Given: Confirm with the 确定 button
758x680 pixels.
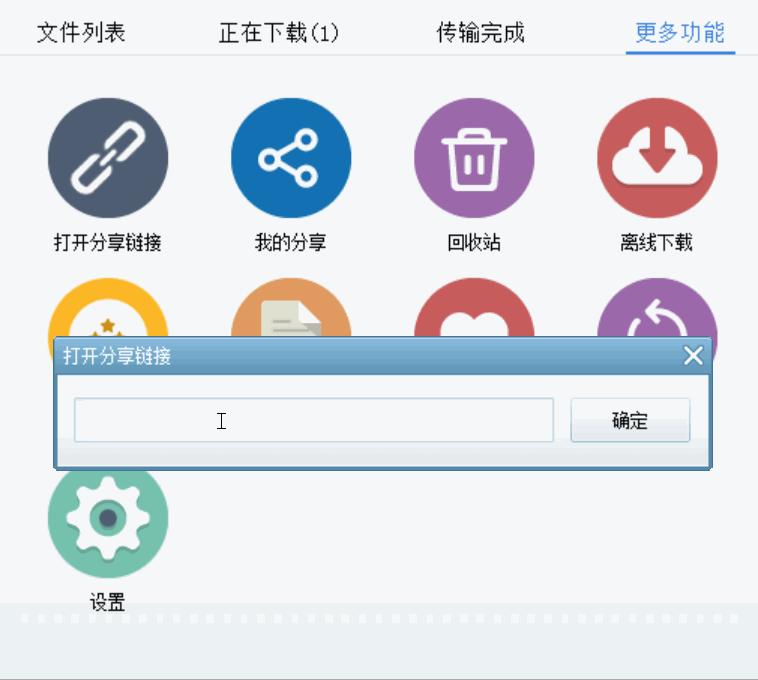Looking at the screenshot, I should [x=630, y=420].
